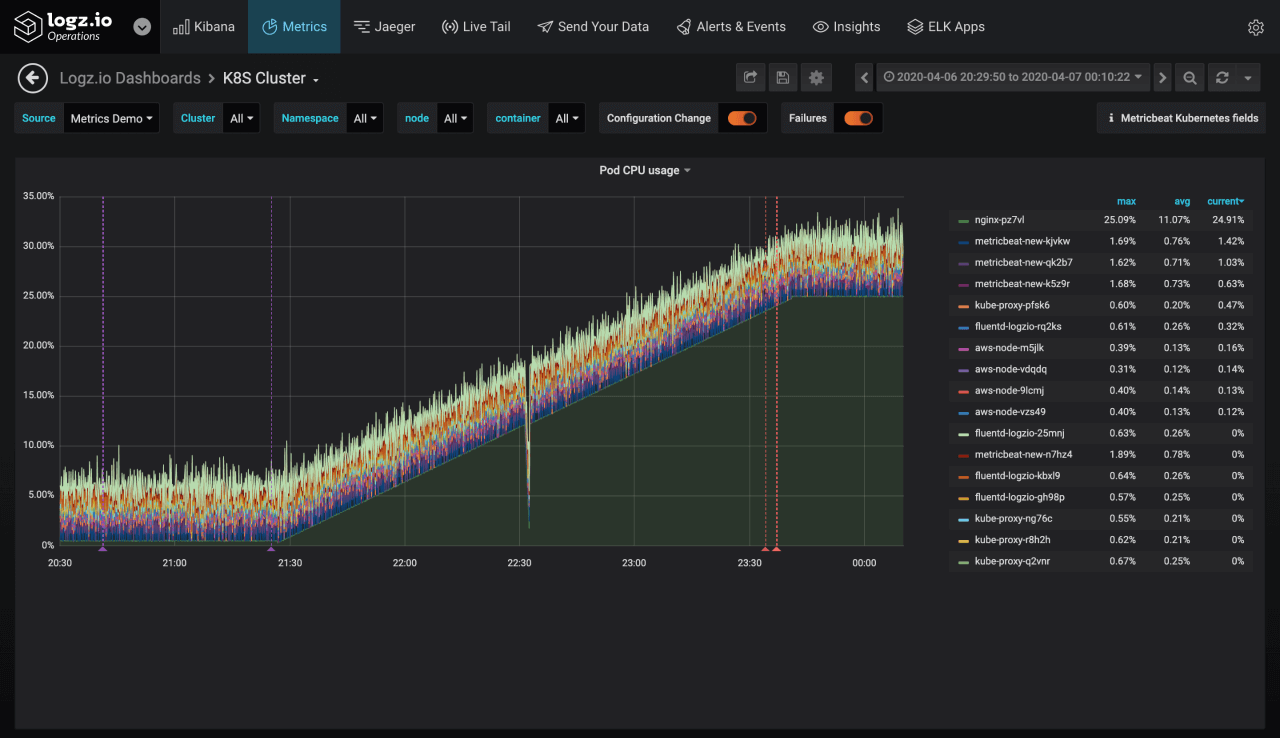Viewport: 1280px width, 738px height.
Task: Open ELK Apps
Action: [x=946, y=27]
